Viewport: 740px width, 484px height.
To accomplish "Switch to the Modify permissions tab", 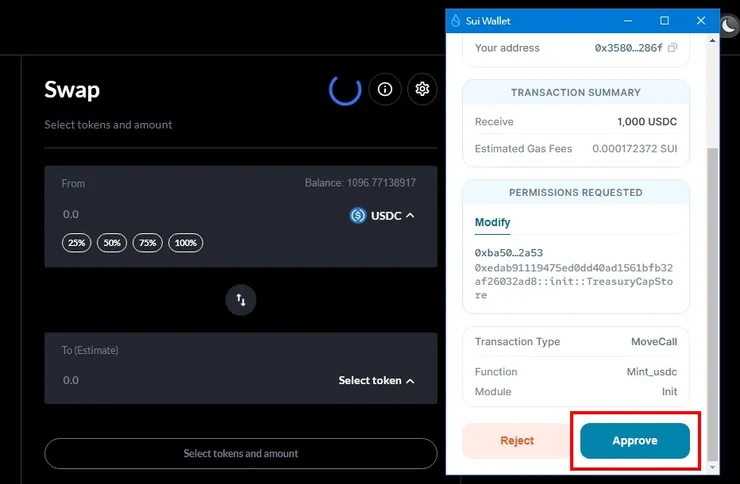I will [x=492, y=222].
